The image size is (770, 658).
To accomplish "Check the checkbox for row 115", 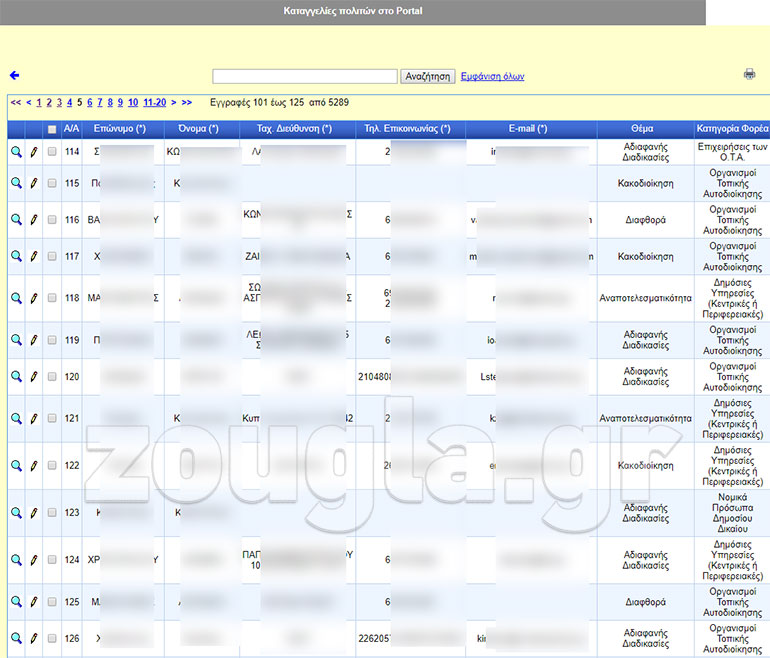I will point(52,183).
